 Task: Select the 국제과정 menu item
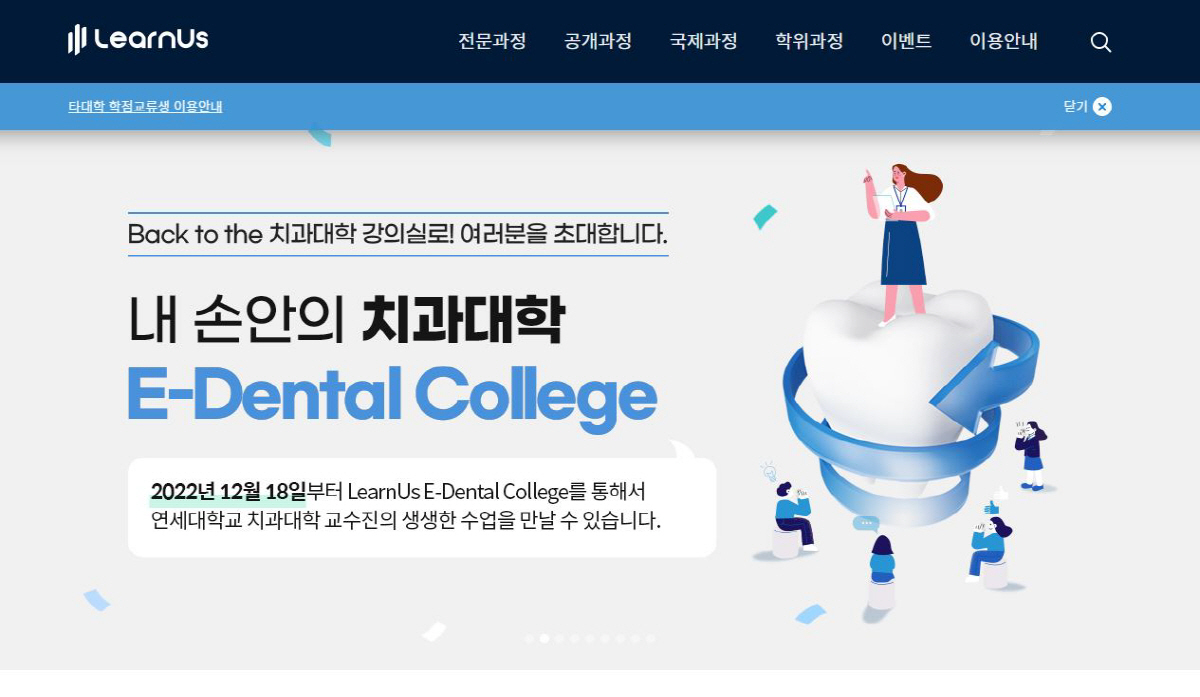coord(704,41)
